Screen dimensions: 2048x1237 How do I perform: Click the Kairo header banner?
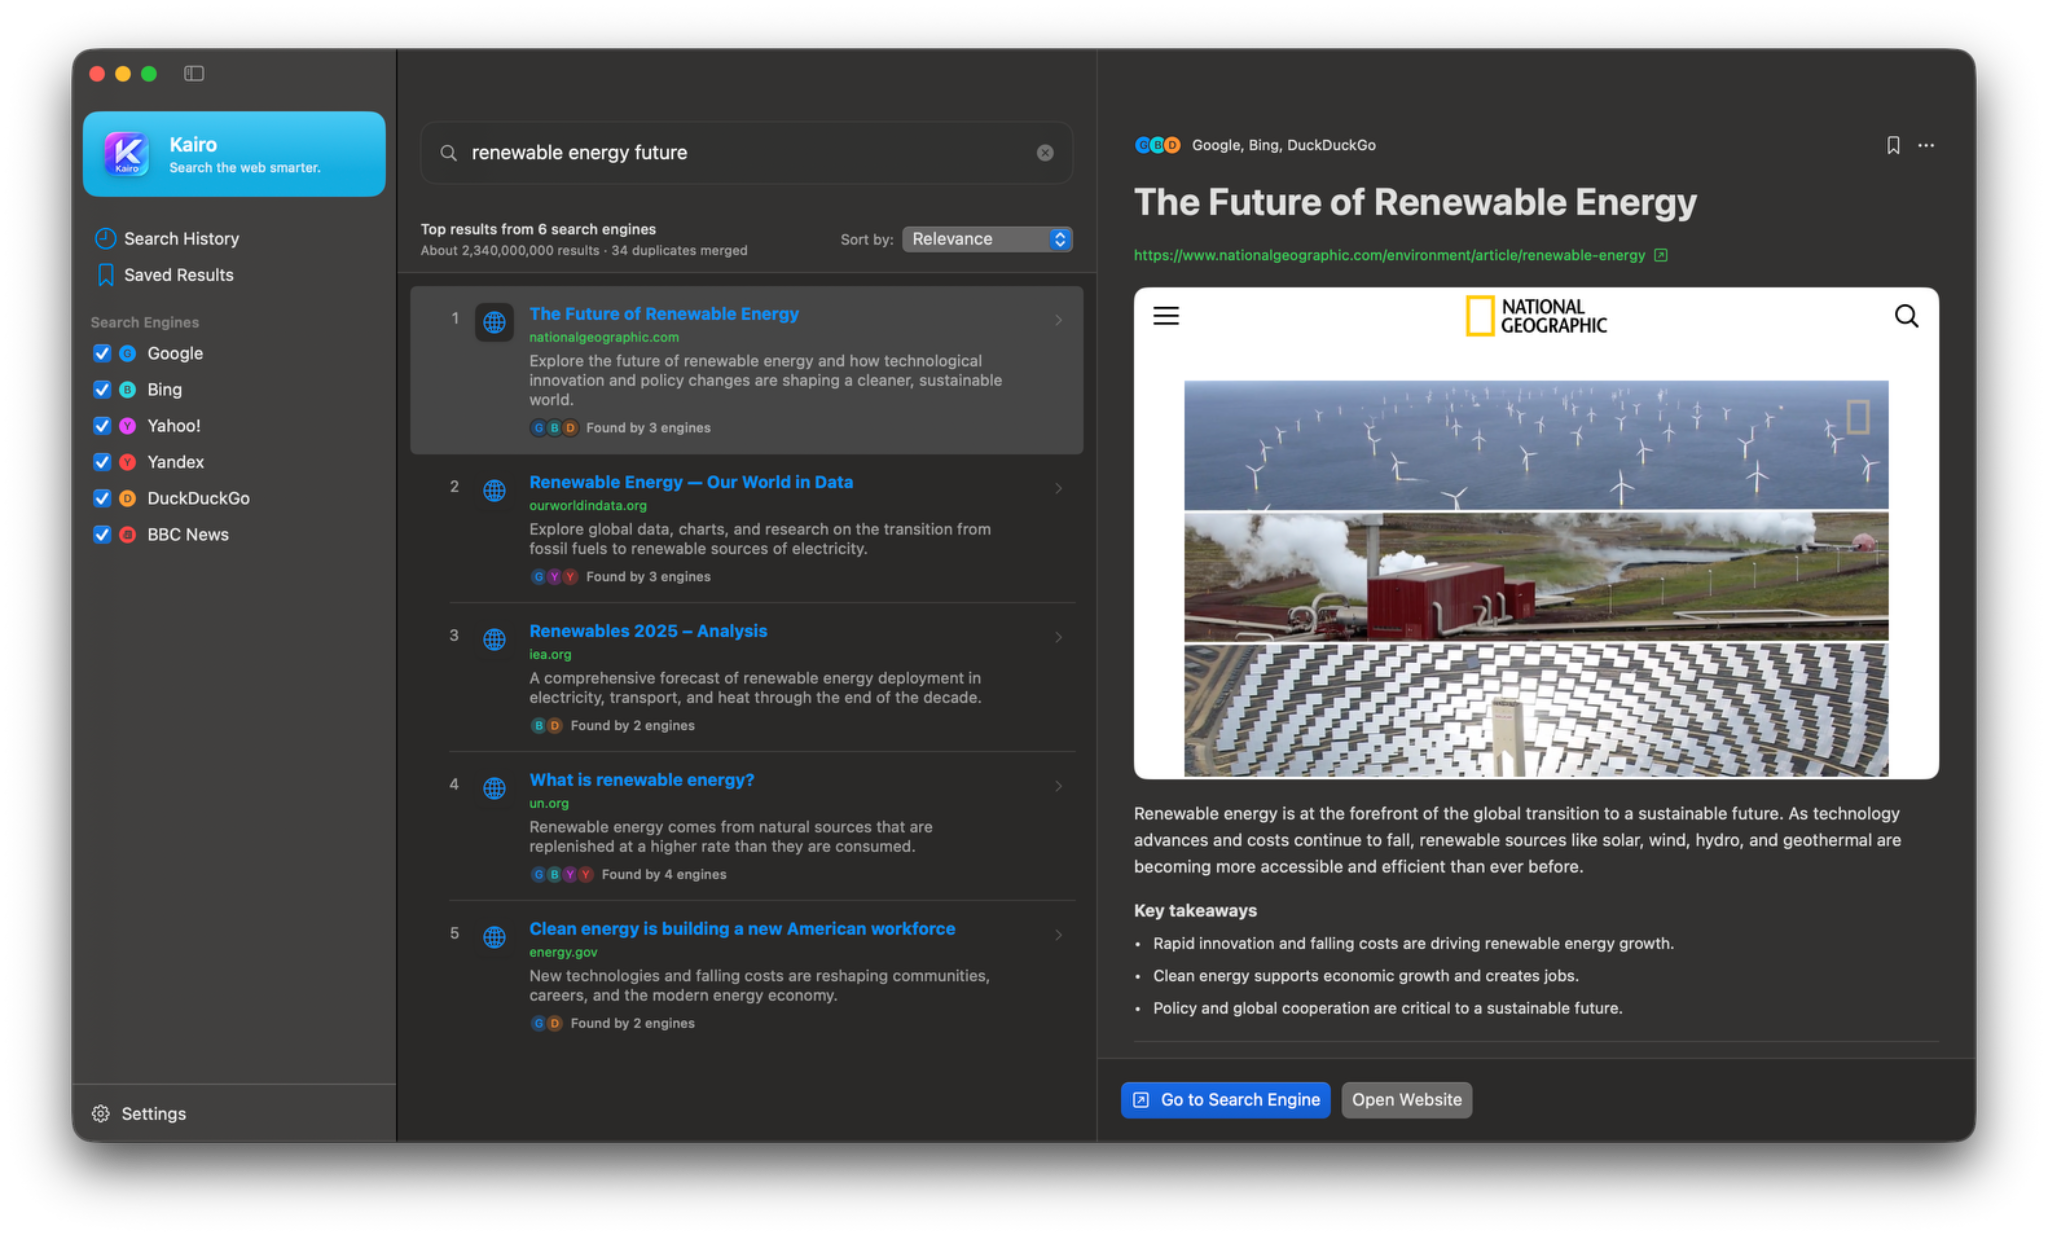(234, 154)
